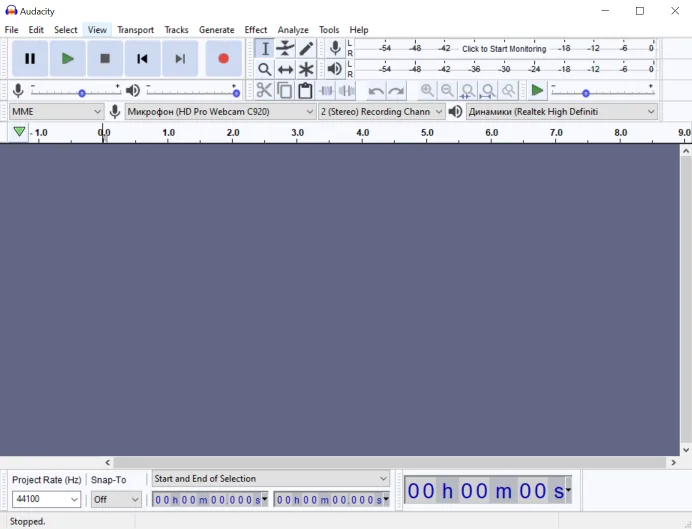692x529 pixels.
Task: Select the Draw (pencil) tool
Action: pos(306,49)
